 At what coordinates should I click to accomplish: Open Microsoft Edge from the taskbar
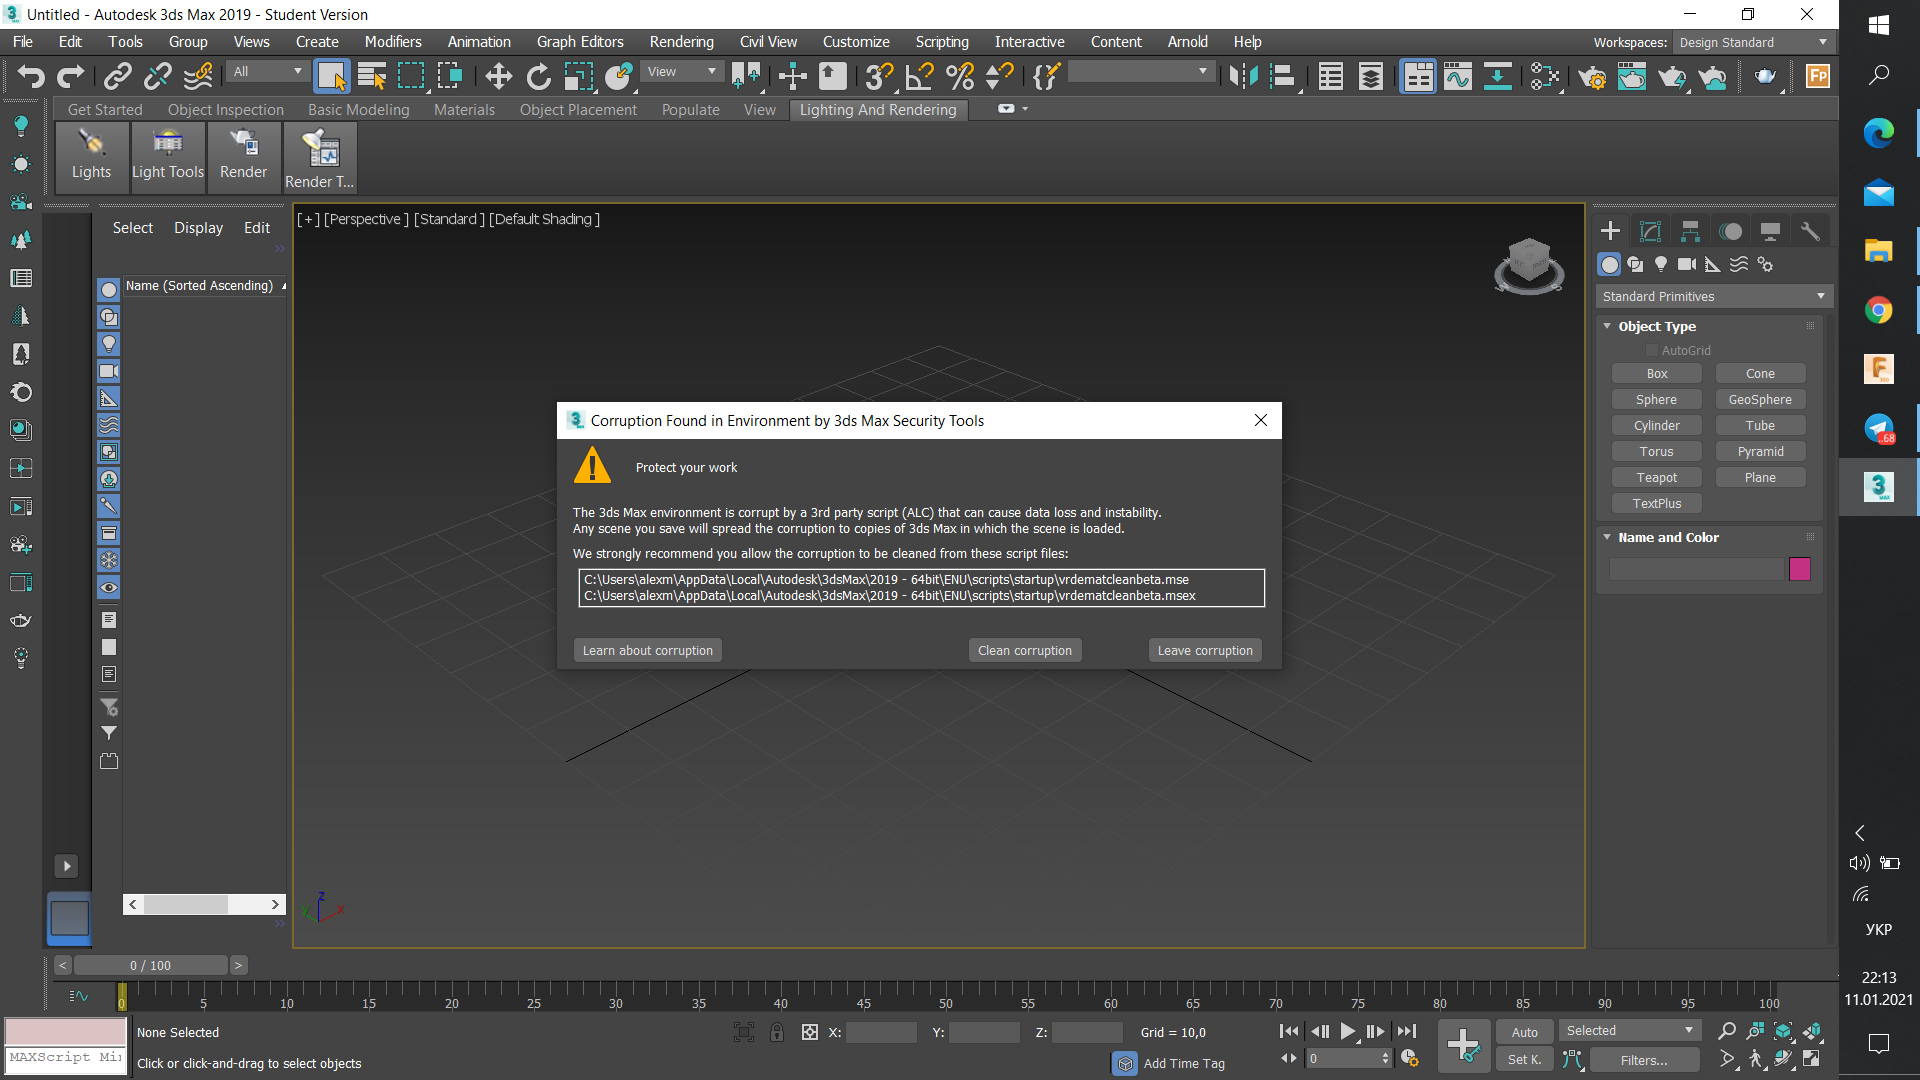pos(1878,133)
